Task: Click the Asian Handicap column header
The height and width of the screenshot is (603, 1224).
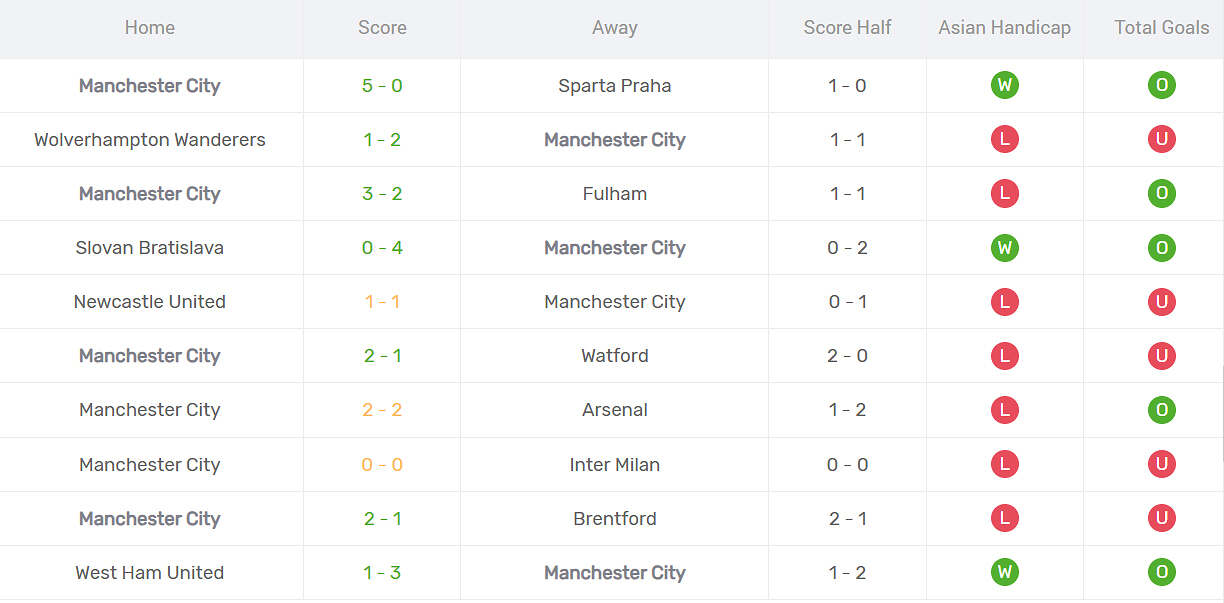Action: [1004, 28]
